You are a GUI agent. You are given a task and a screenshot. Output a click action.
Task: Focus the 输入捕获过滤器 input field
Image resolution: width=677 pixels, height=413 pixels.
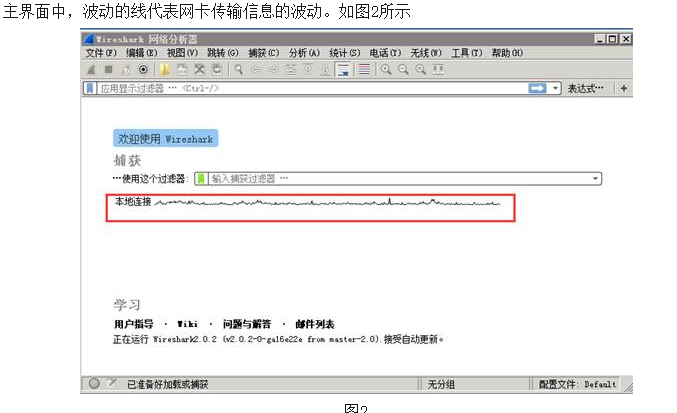(399, 179)
